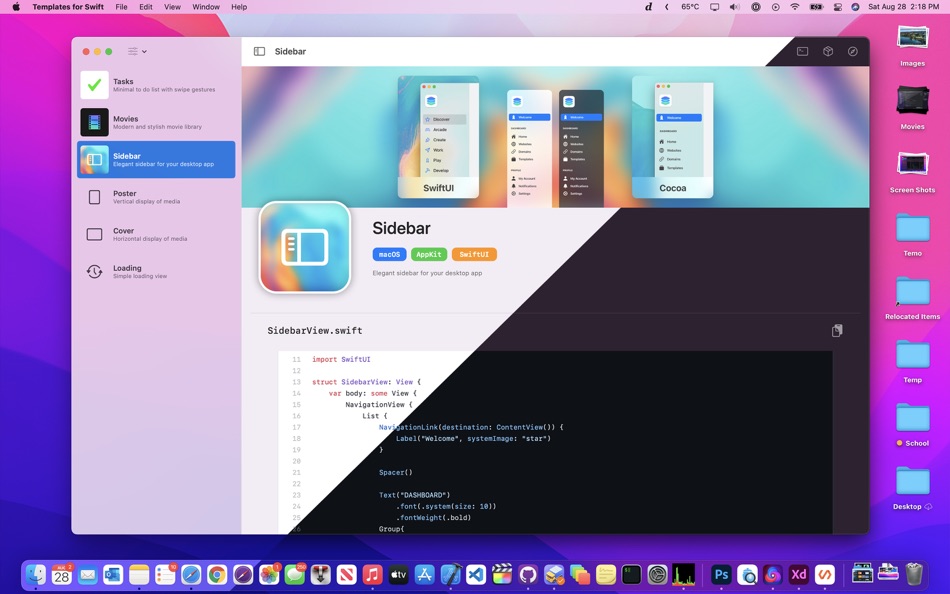Open the Help menu
The width and height of the screenshot is (950, 594).
(239, 7)
